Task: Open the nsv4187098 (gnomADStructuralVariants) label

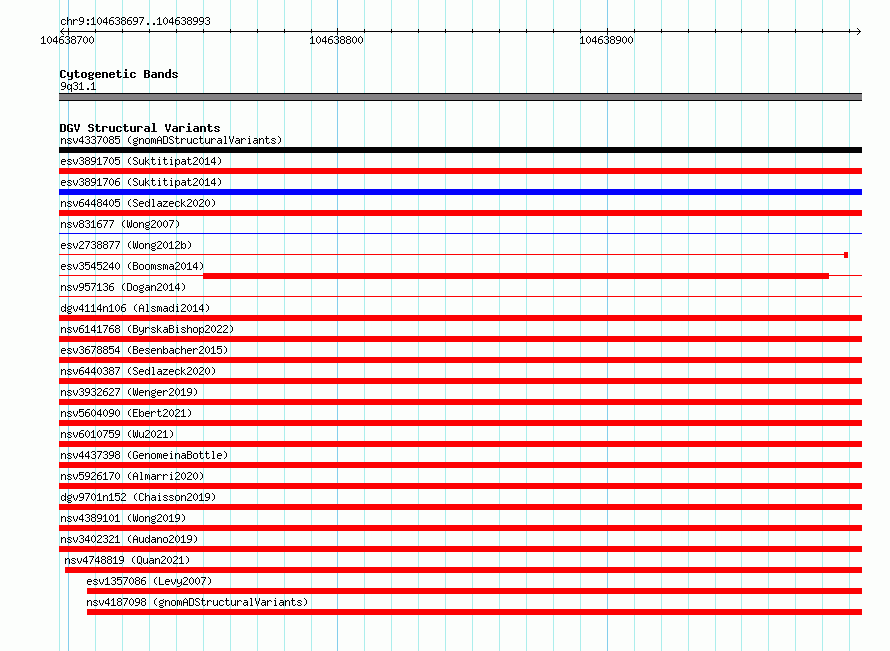Action: [x=197, y=602]
